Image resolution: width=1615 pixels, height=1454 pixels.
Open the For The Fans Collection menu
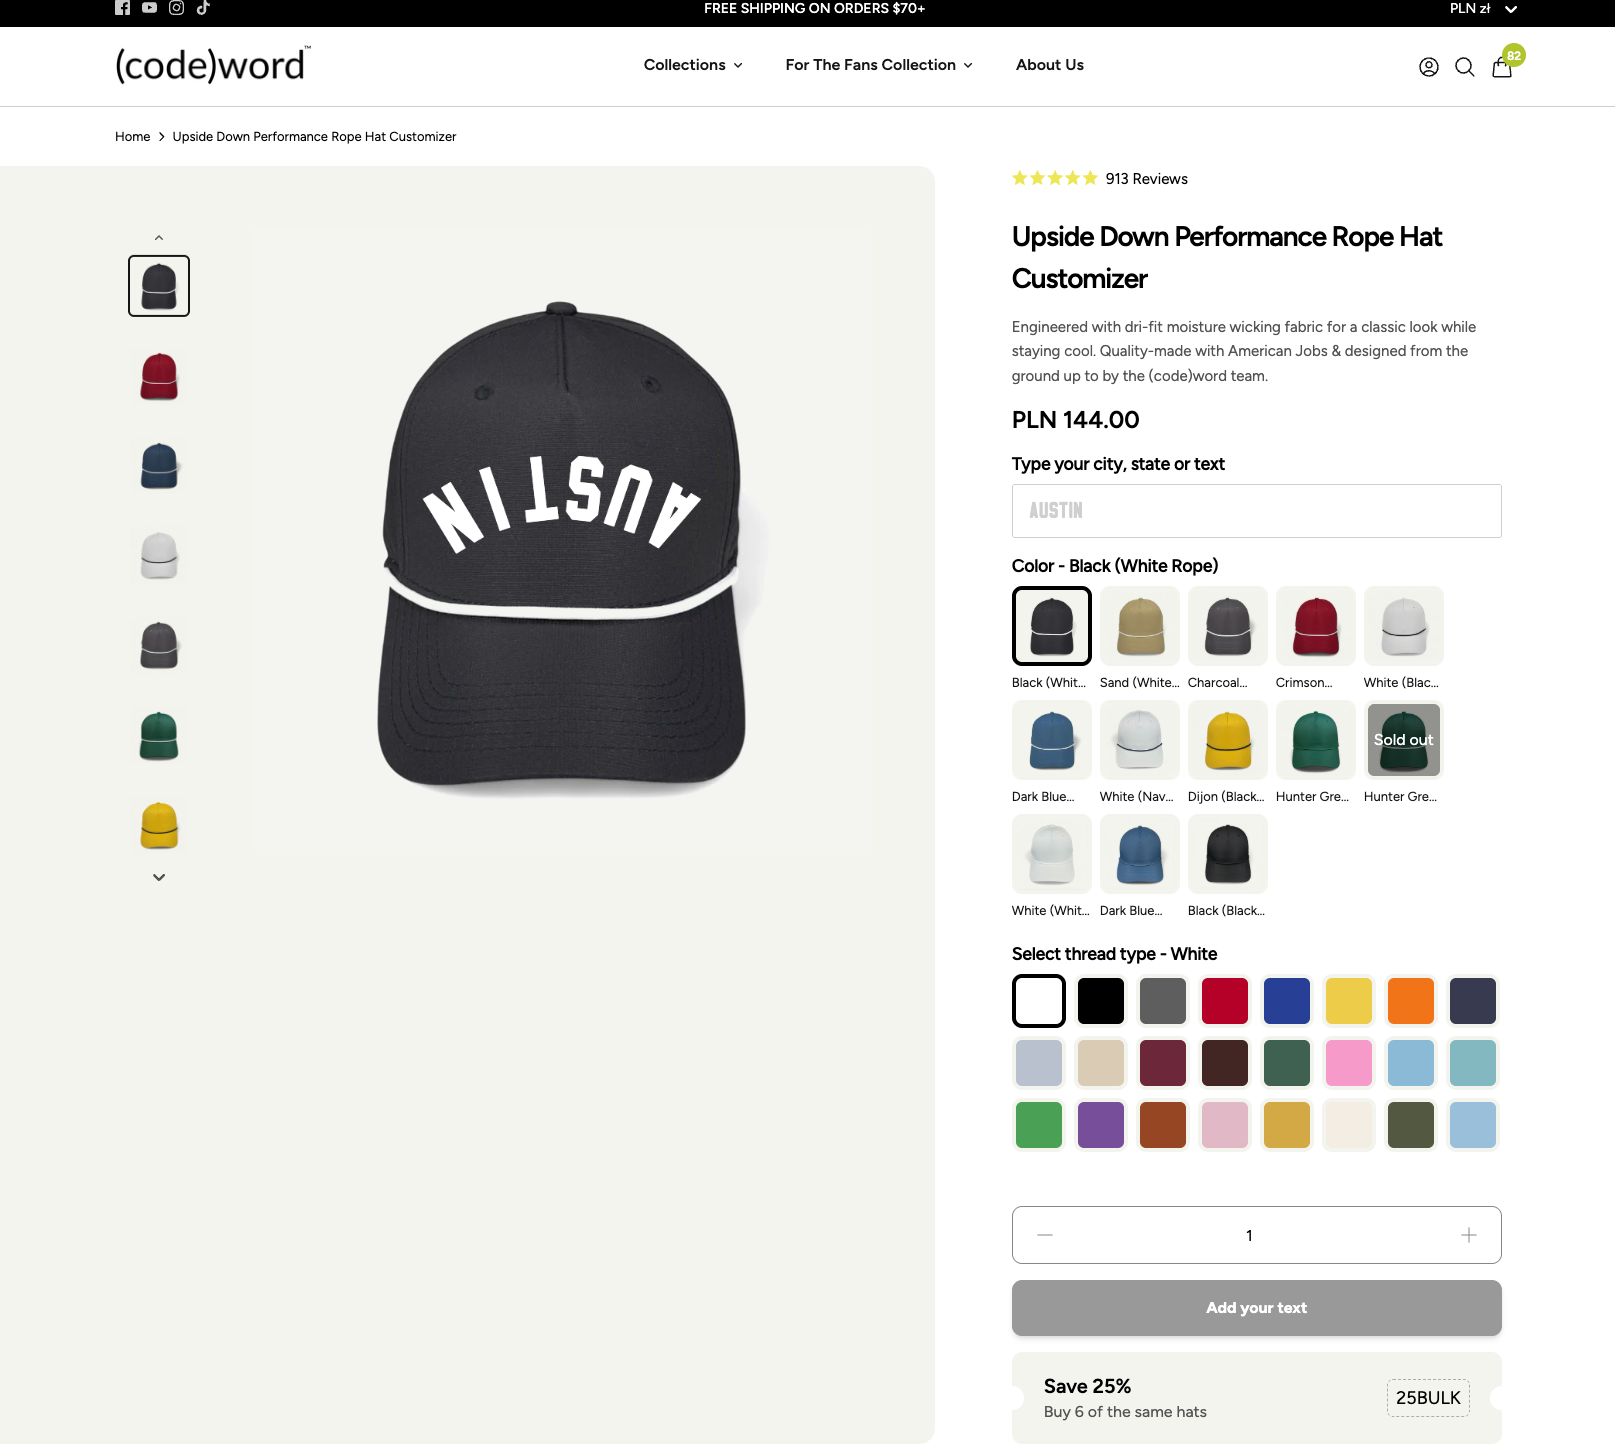click(878, 65)
